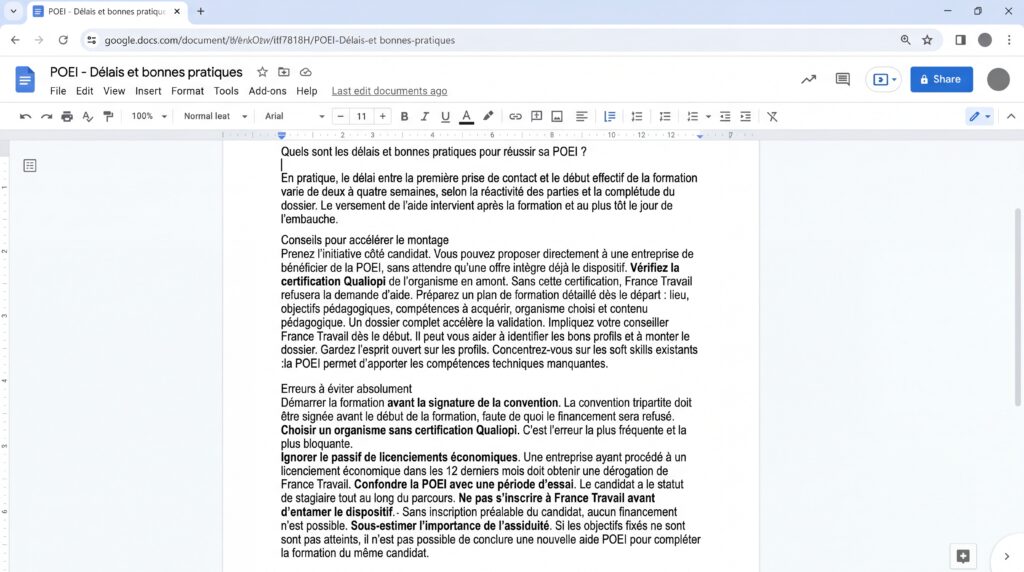The width and height of the screenshot is (1024, 572).
Task: Open the browser tab search dropdown
Action: coord(13,11)
